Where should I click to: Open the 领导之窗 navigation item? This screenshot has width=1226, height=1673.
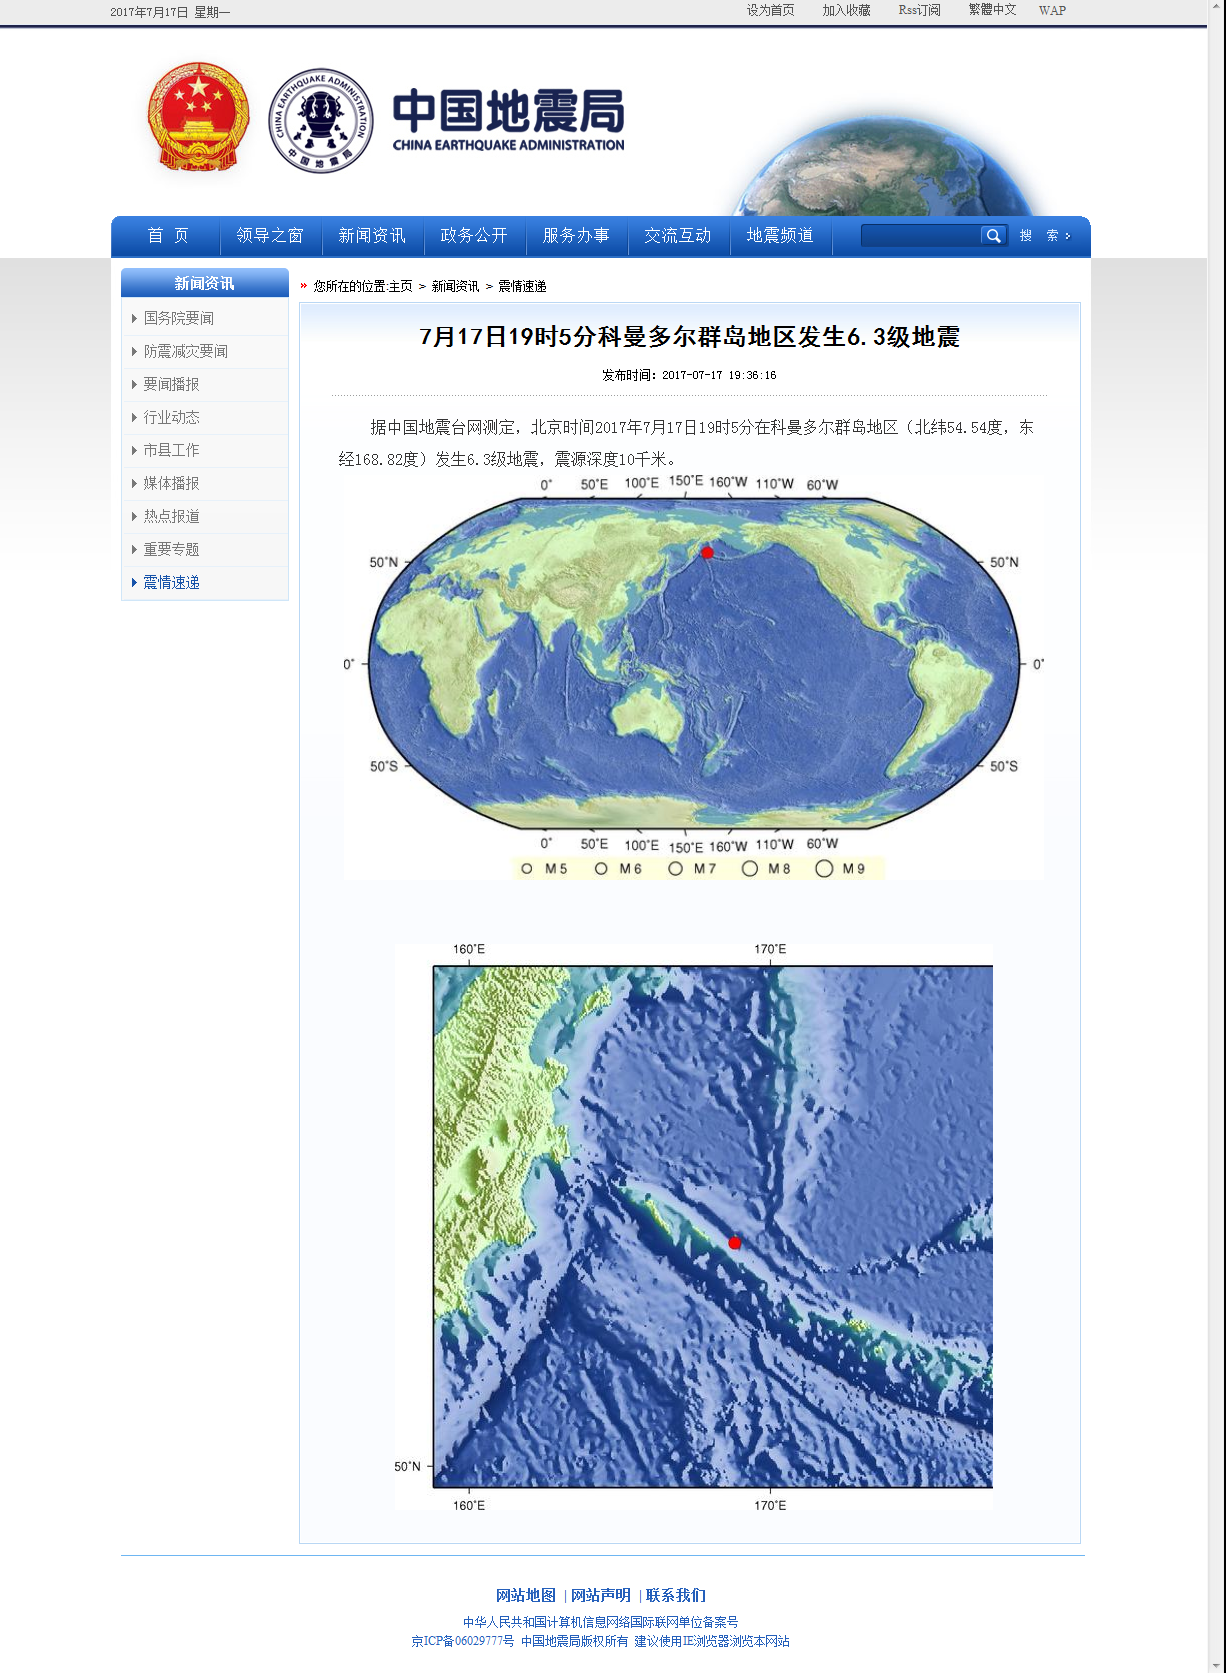[x=270, y=236]
